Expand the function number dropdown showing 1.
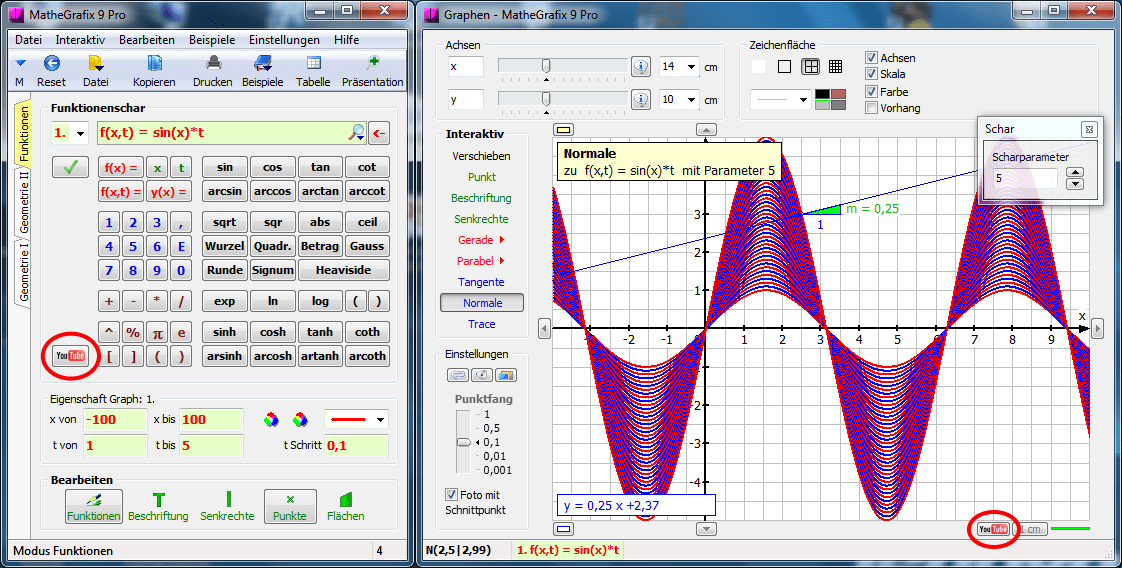 pyautogui.click(x=80, y=133)
